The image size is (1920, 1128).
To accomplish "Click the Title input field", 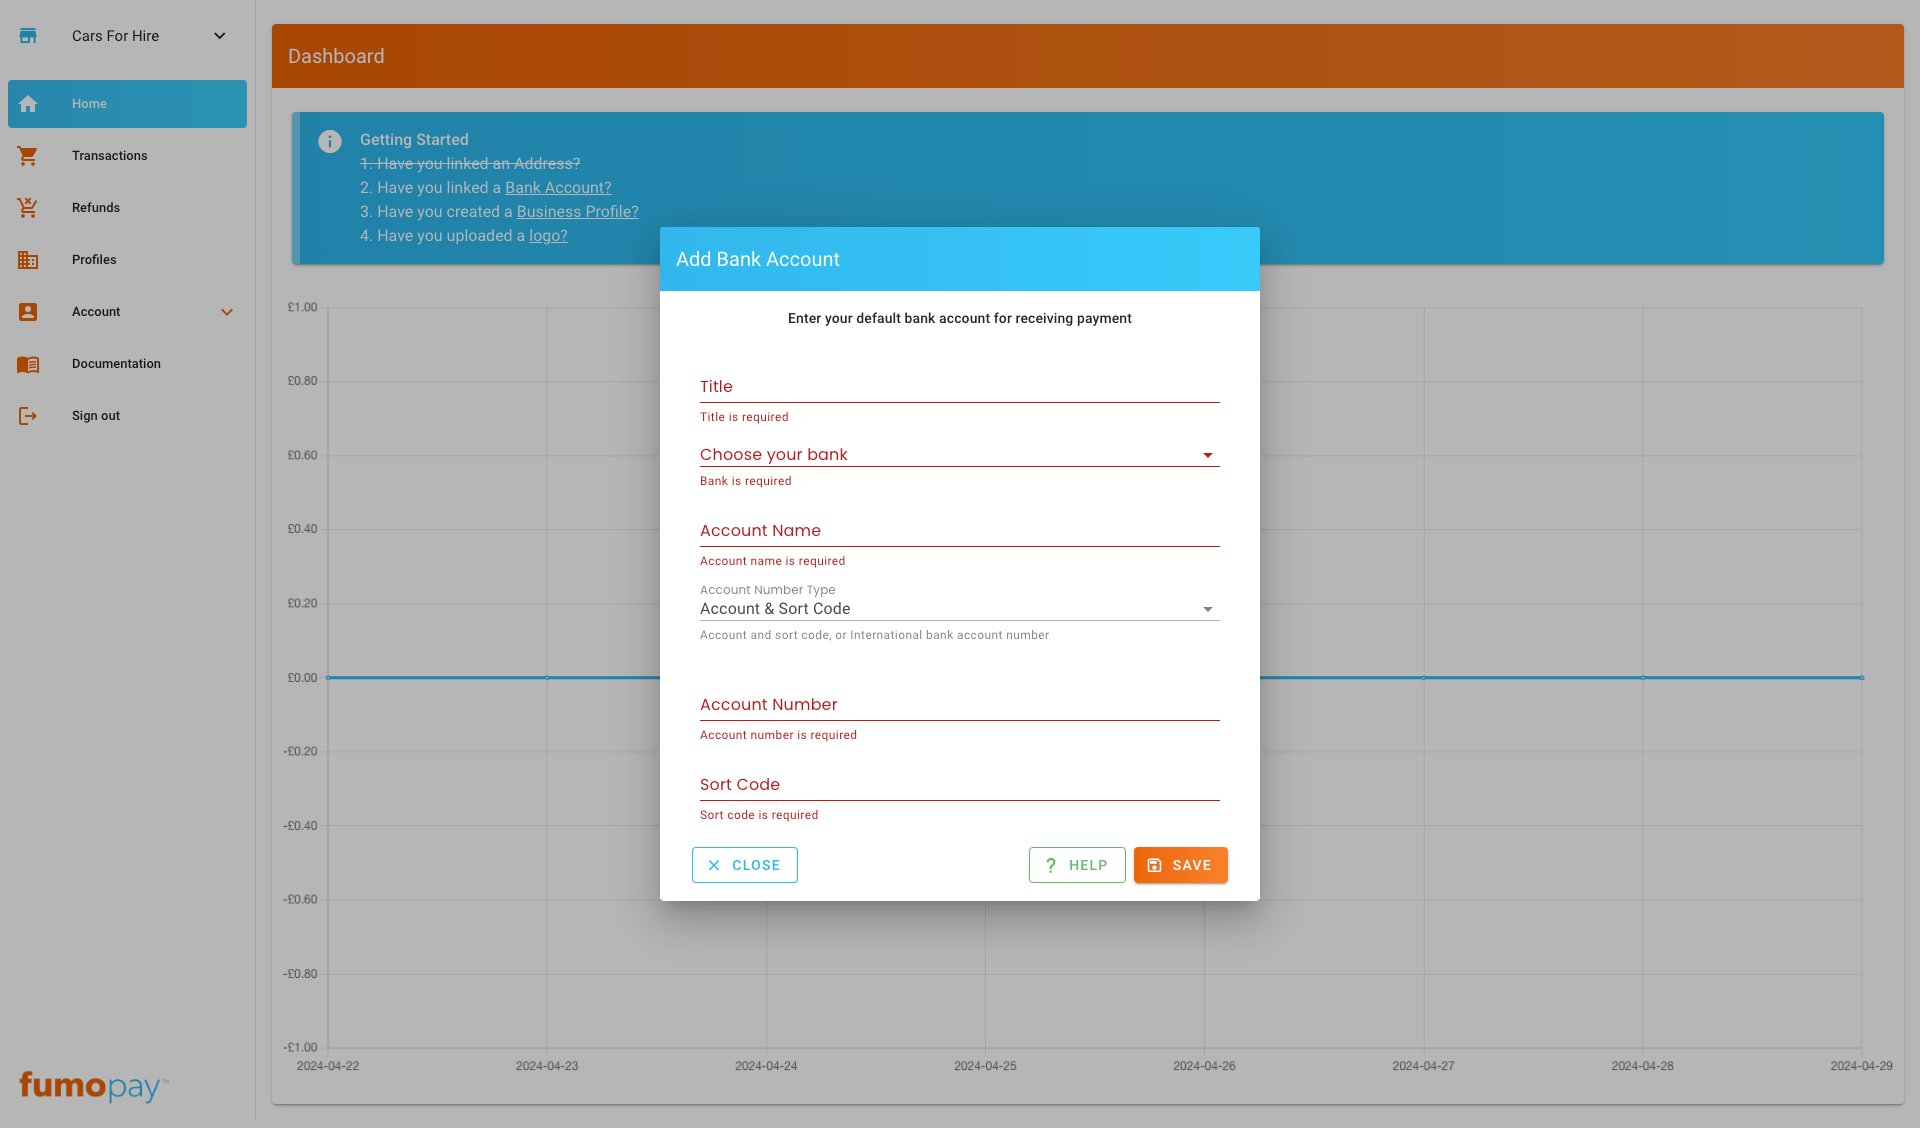I will (959, 387).
